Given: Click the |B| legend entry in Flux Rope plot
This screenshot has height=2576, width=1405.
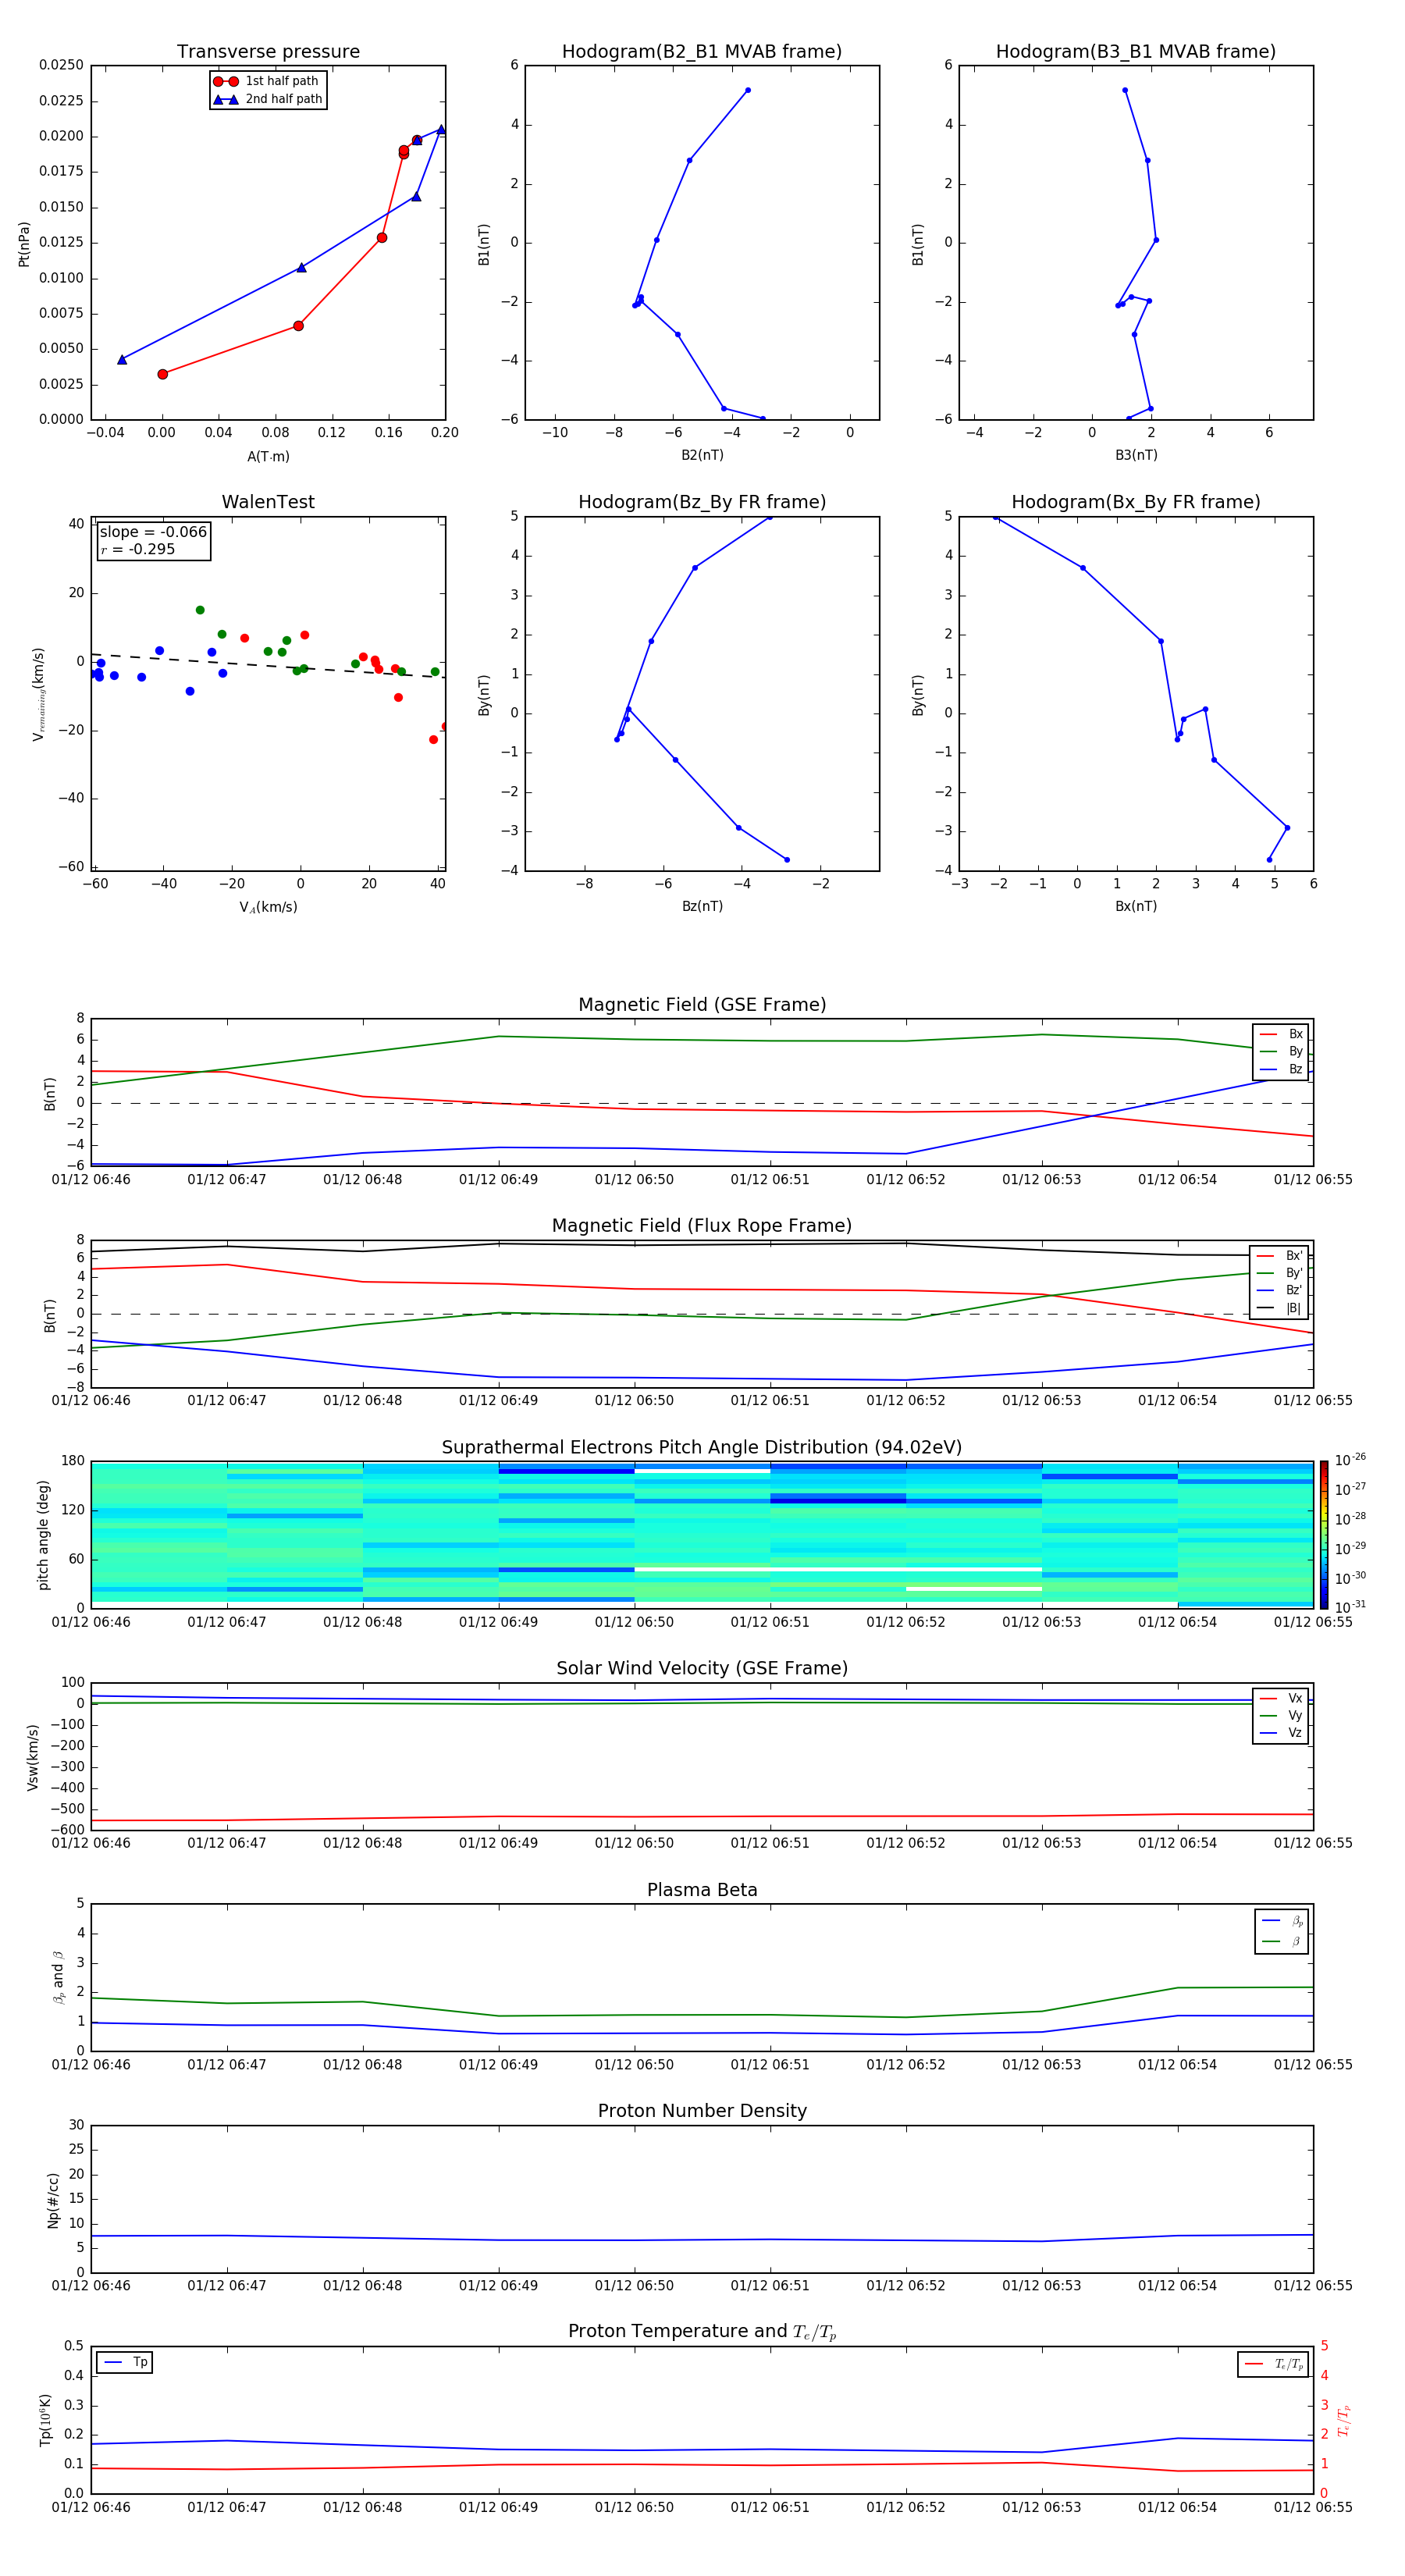Looking at the screenshot, I should point(1280,1308).
